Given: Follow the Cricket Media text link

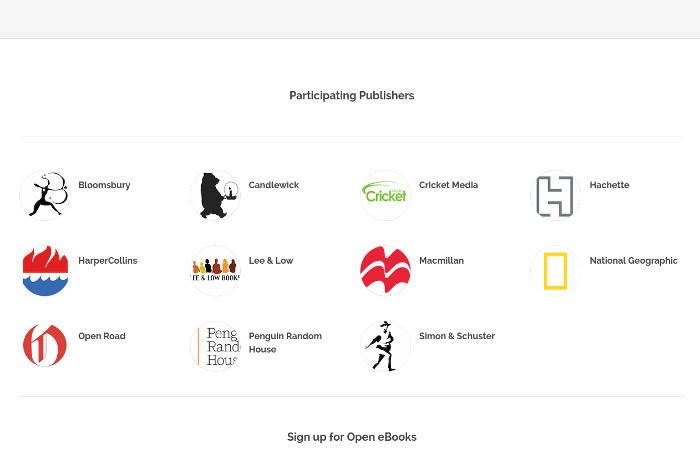Looking at the screenshot, I should [448, 185].
